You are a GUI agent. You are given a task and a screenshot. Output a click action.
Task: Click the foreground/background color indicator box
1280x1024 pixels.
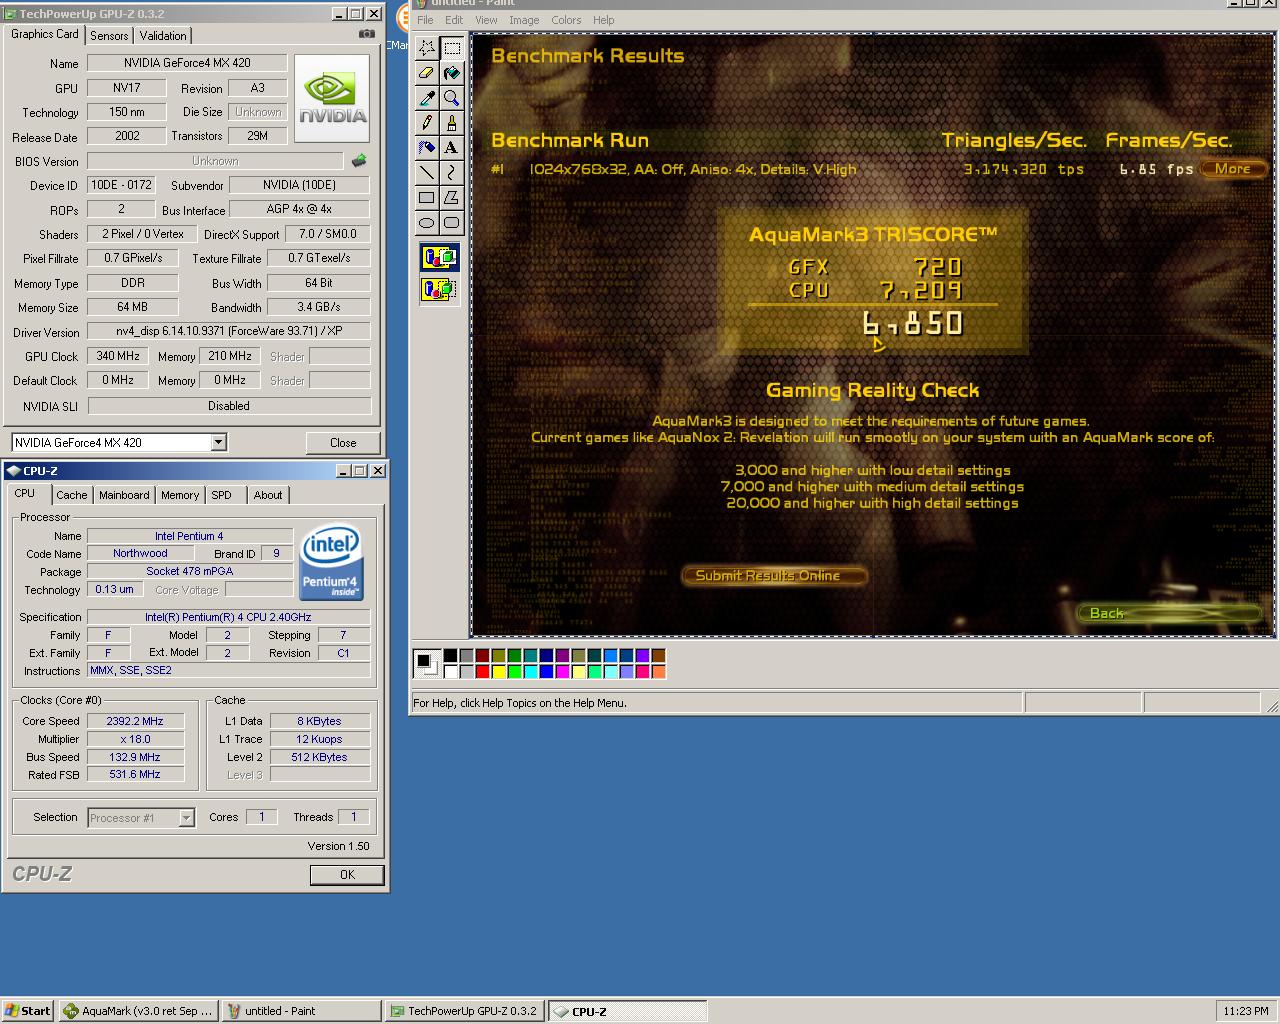pyautogui.click(x=427, y=663)
